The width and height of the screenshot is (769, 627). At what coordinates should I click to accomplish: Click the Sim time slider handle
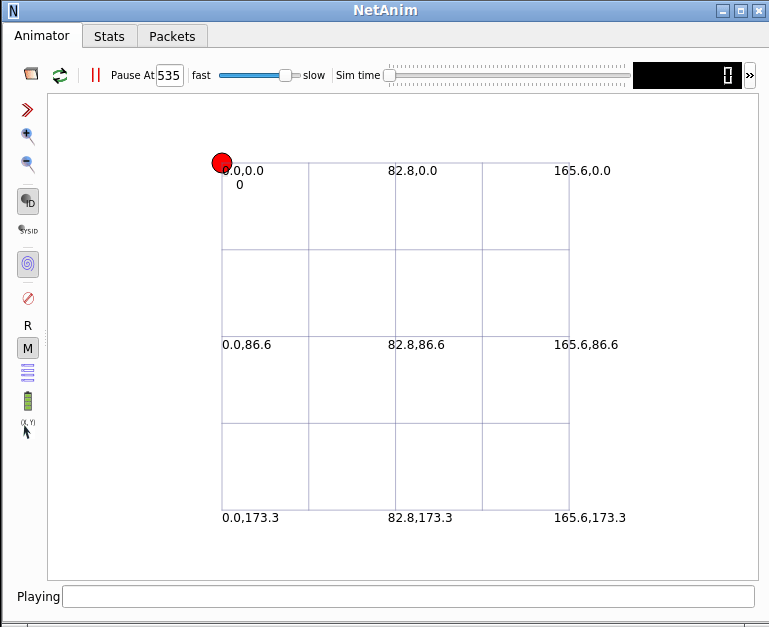pyautogui.click(x=389, y=76)
